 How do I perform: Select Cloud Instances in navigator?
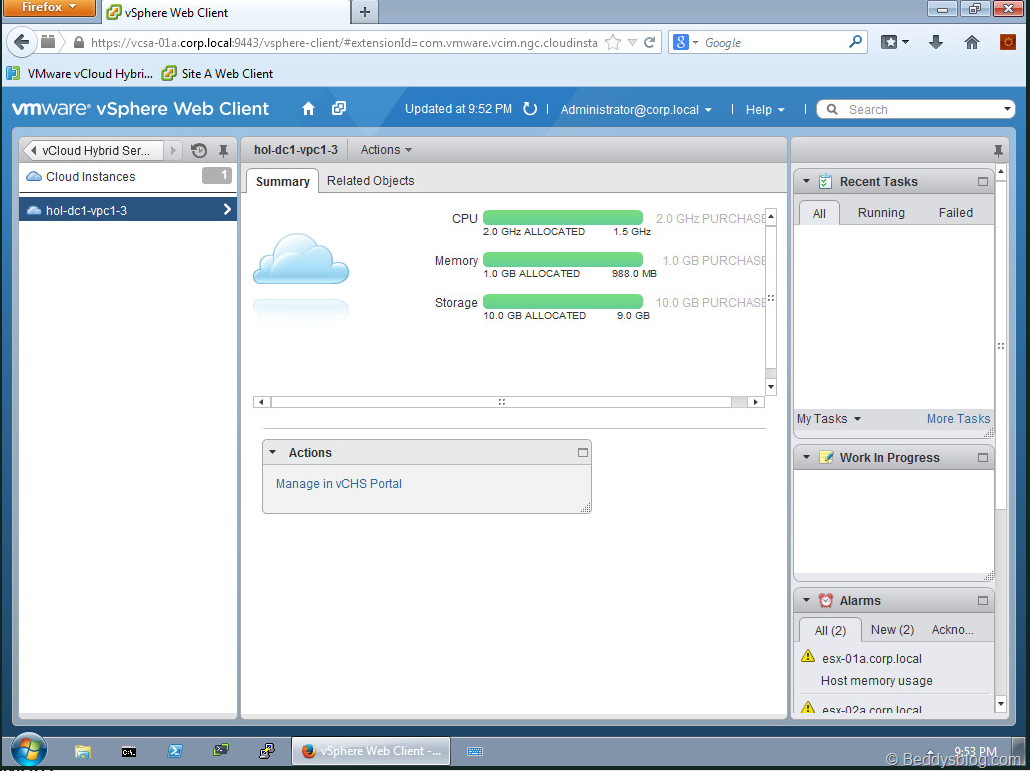pyautogui.click(x=128, y=177)
